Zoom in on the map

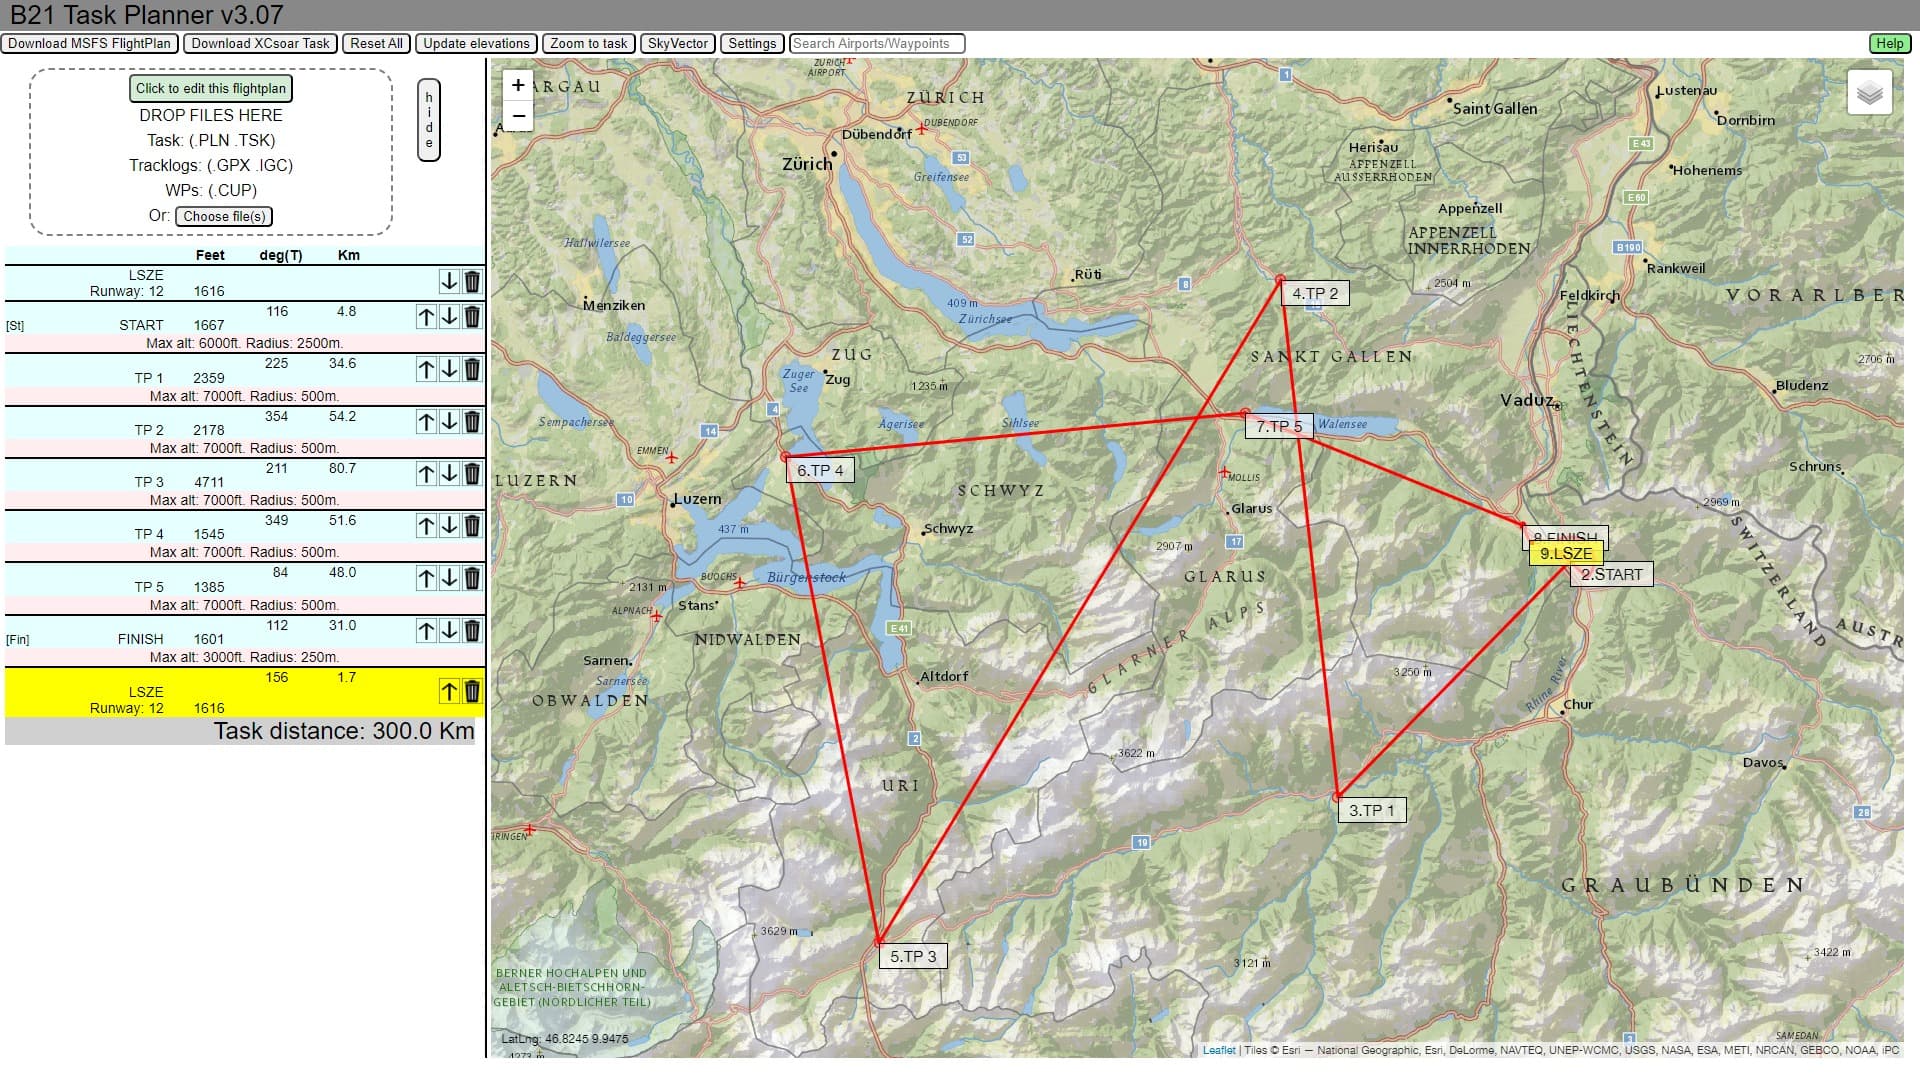point(518,85)
